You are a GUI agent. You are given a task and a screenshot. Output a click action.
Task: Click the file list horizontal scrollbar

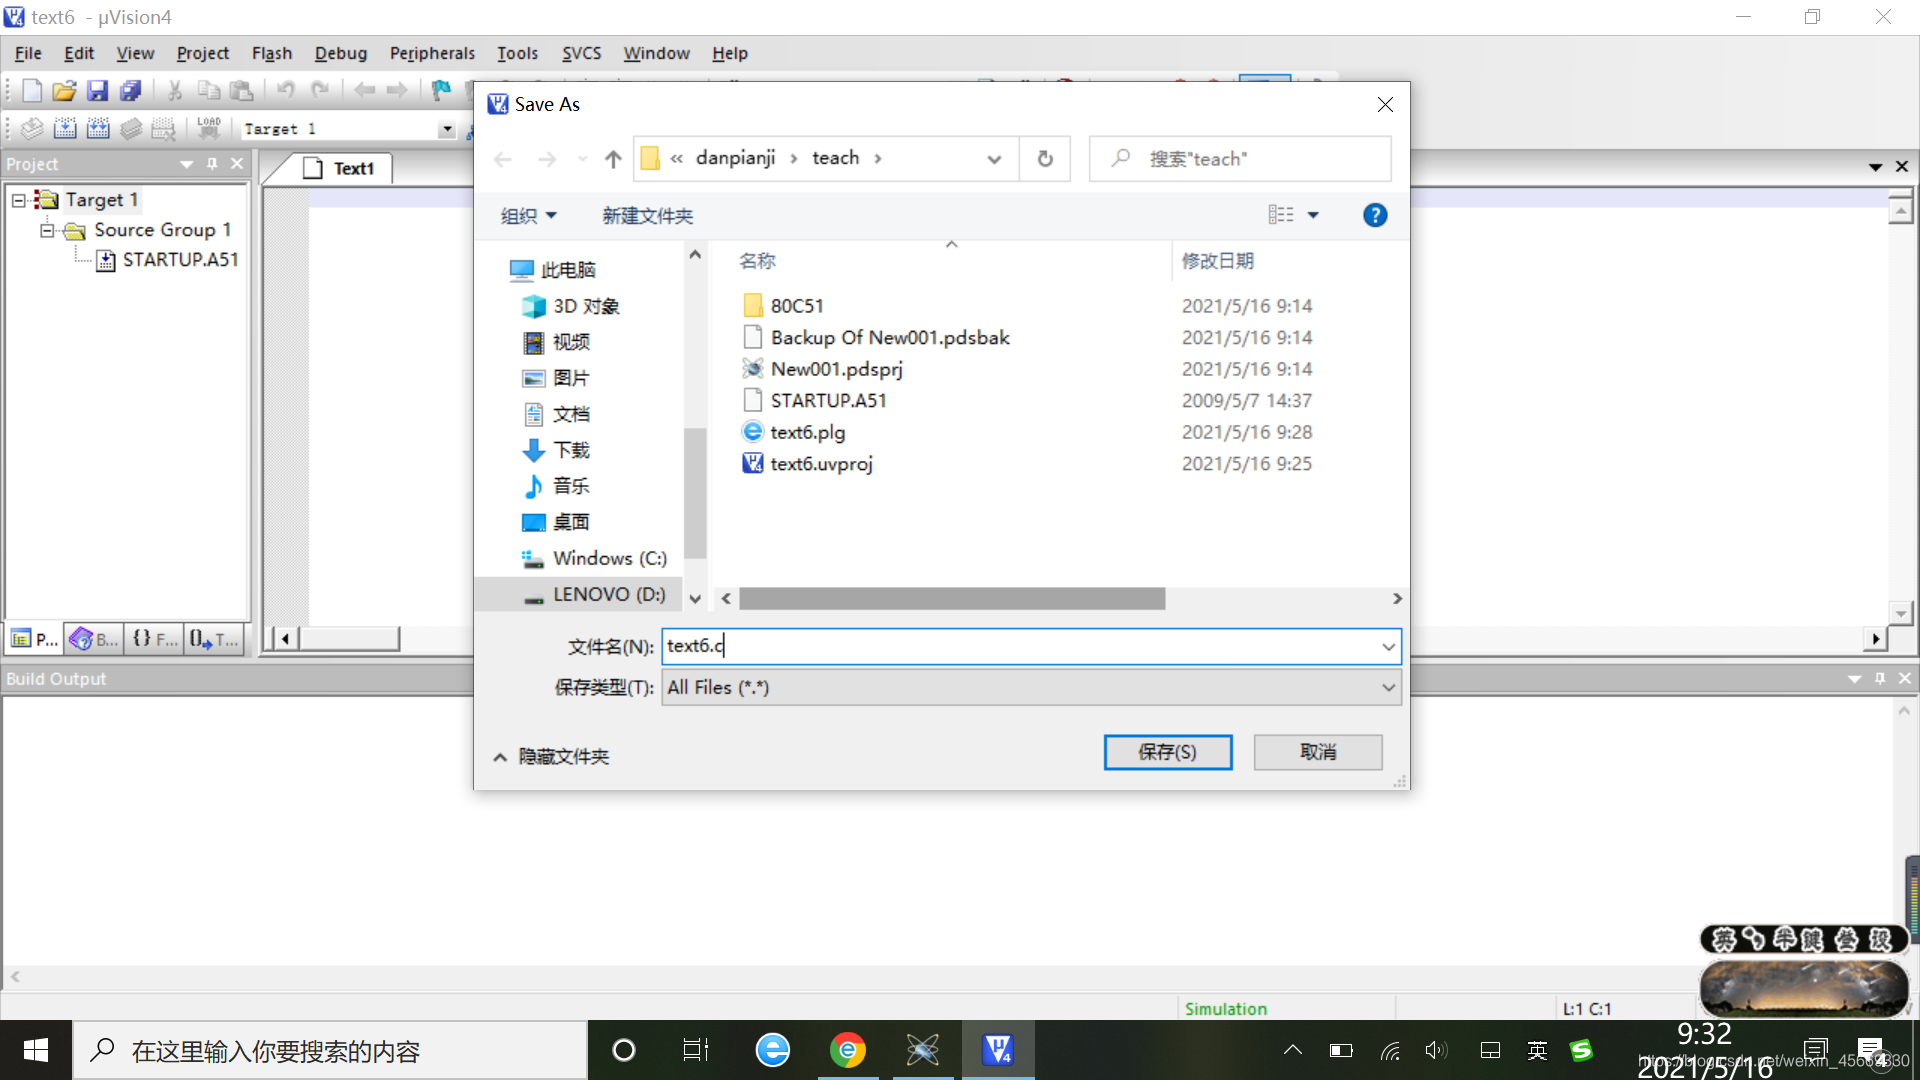point(951,599)
